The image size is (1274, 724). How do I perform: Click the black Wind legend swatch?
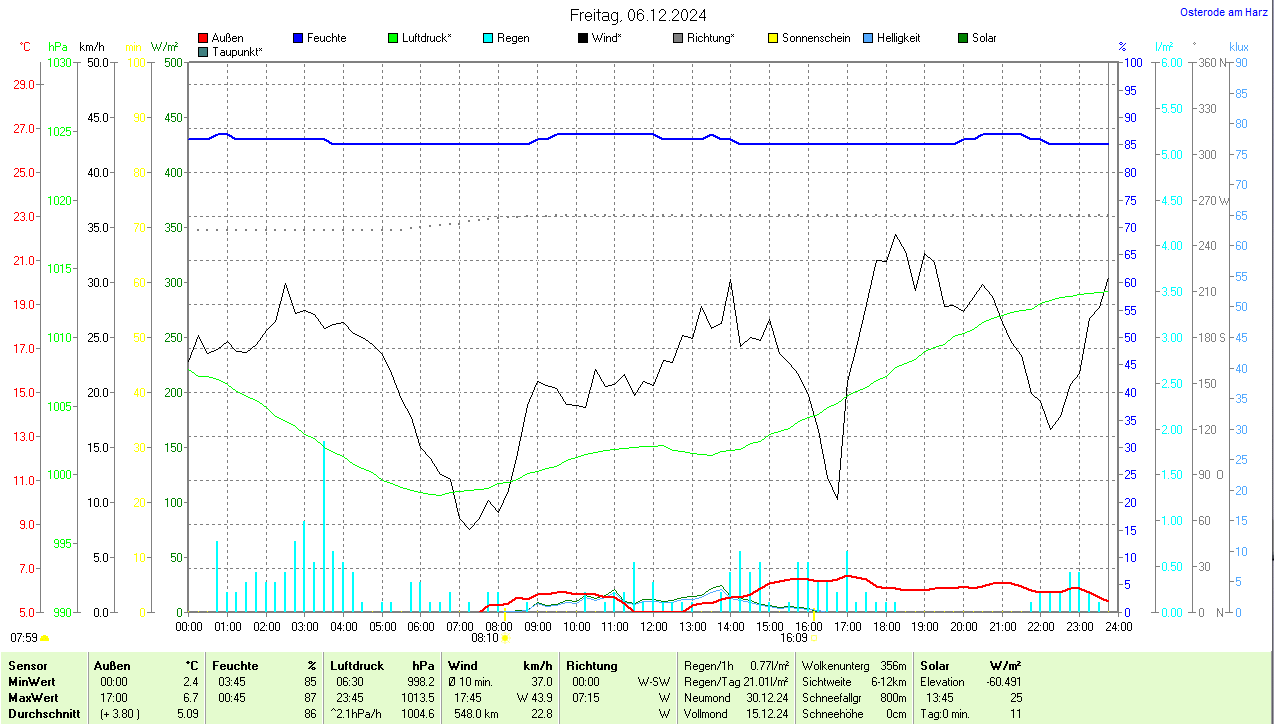(583, 38)
